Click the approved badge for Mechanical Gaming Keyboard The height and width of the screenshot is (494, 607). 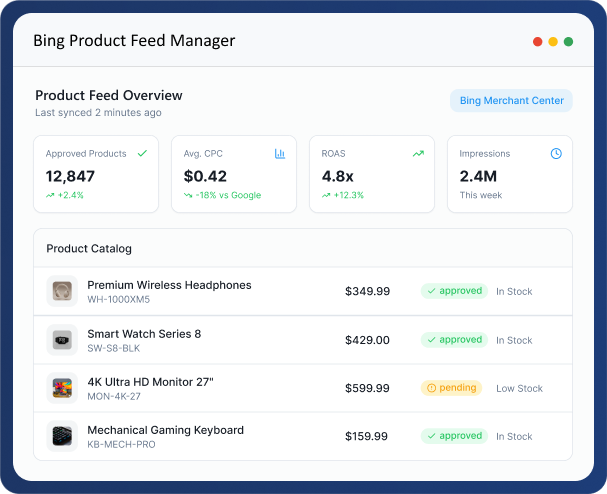click(453, 436)
